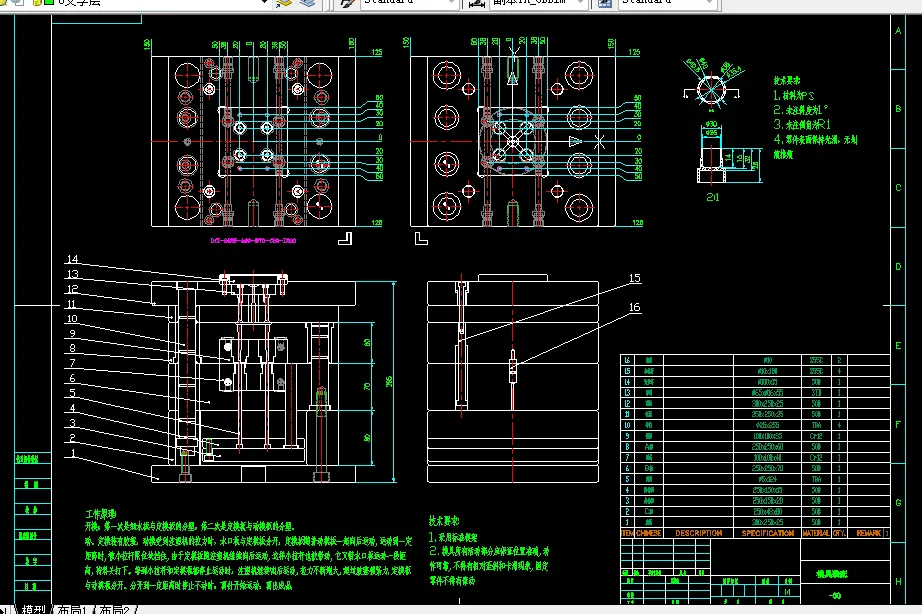Screen dimensions: 922x614
Task: Click zone letter E on right border
Action: click(898, 346)
